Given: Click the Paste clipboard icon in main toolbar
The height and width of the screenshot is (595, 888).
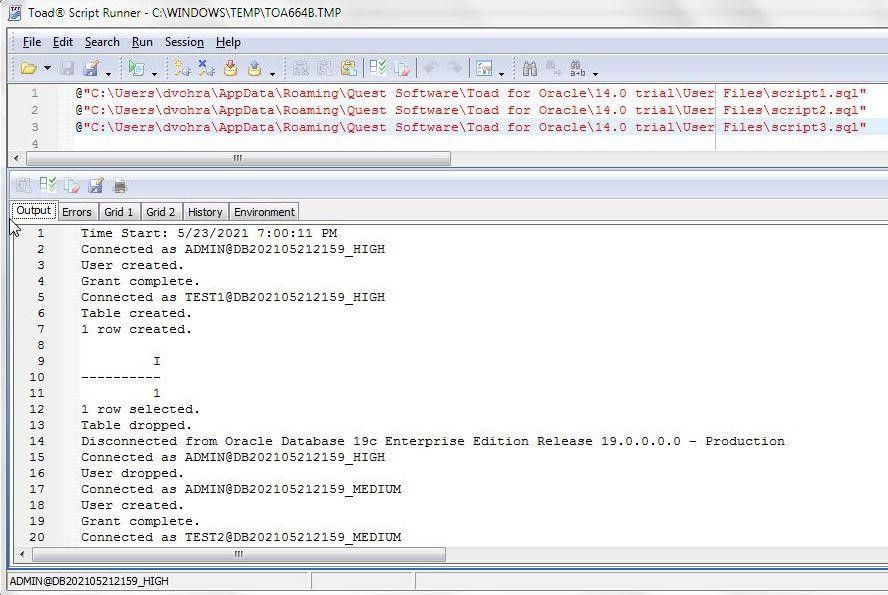Looking at the screenshot, I should coord(349,69).
